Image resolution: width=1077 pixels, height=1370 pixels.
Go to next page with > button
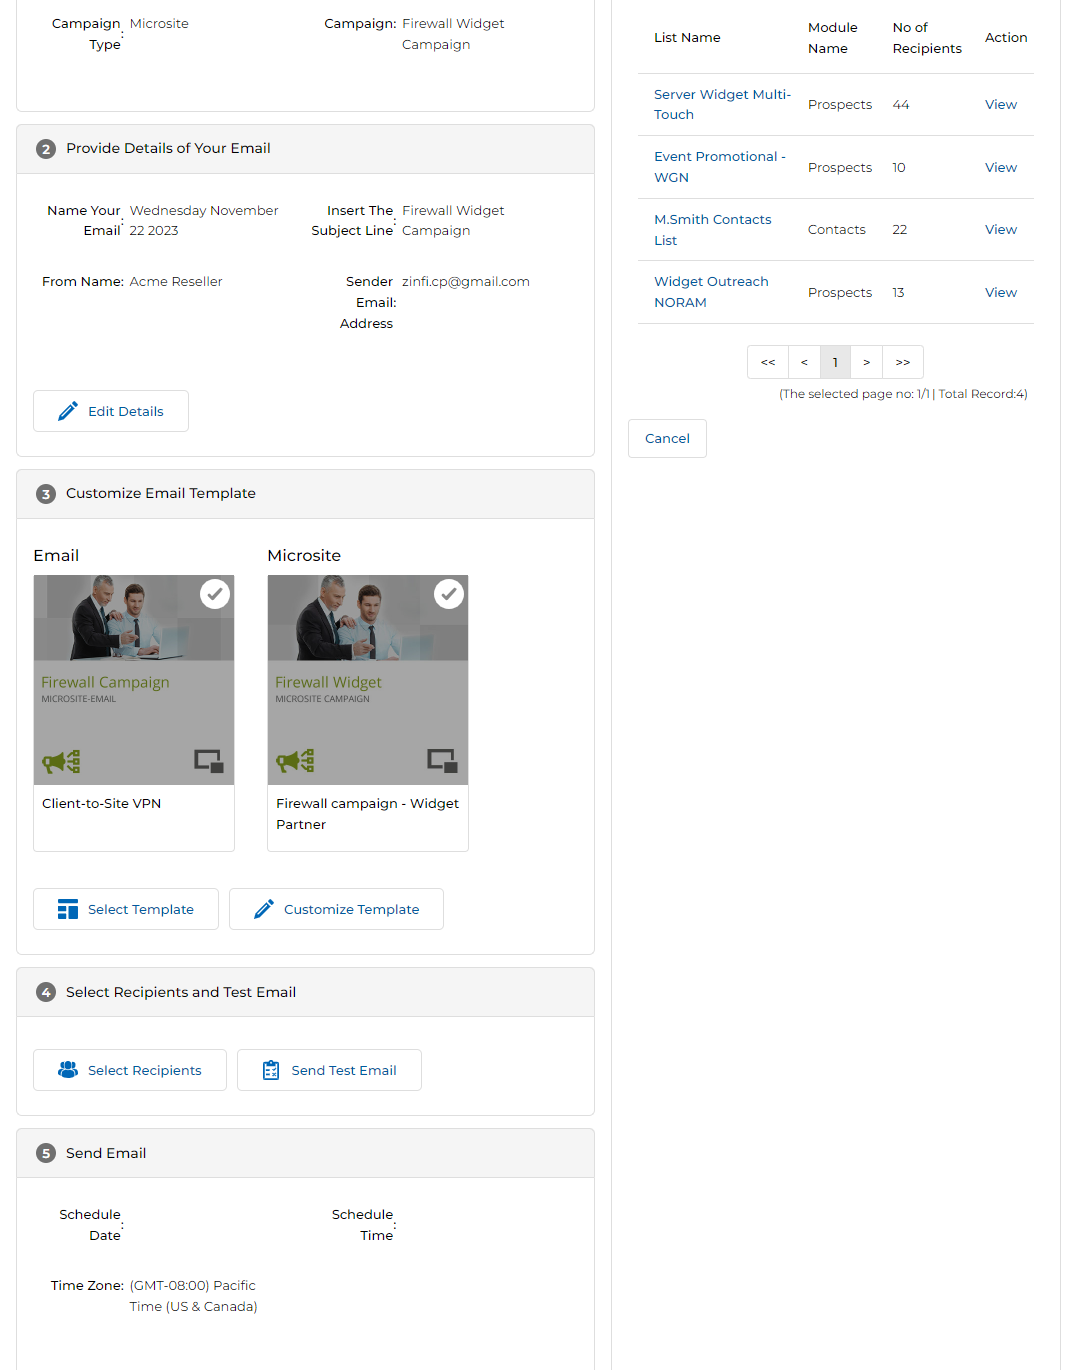click(867, 362)
